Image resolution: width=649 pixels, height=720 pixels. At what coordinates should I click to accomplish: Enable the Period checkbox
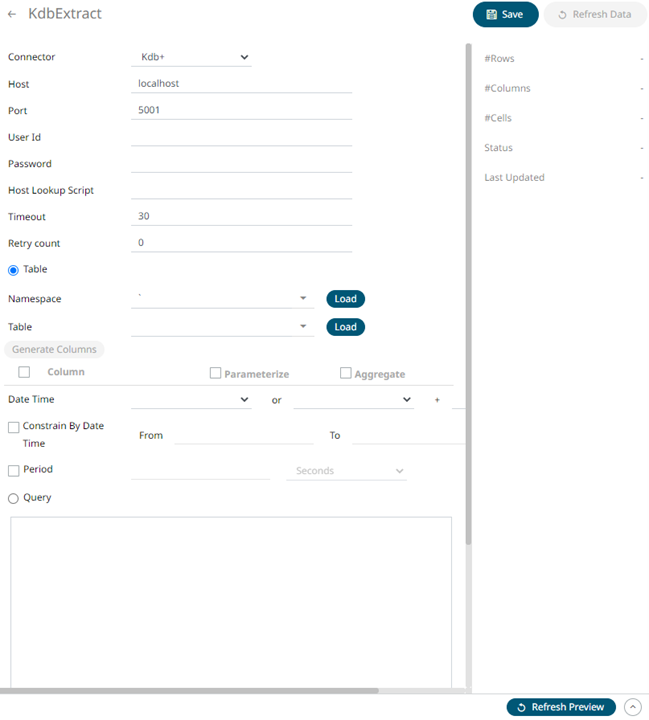(13, 470)
